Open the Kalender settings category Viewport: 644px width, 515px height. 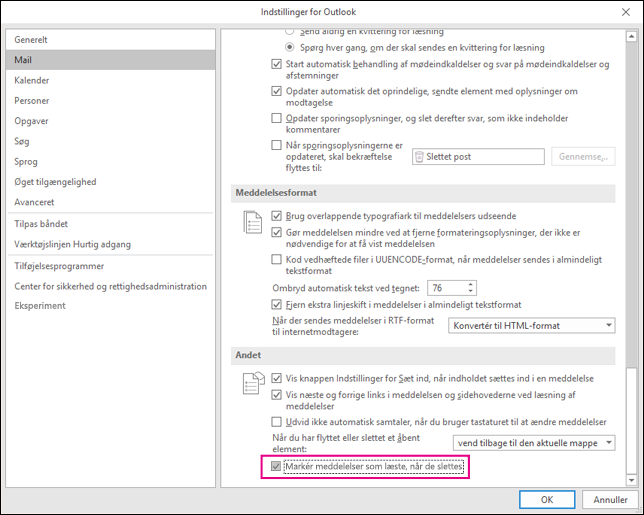click(110, 80)
